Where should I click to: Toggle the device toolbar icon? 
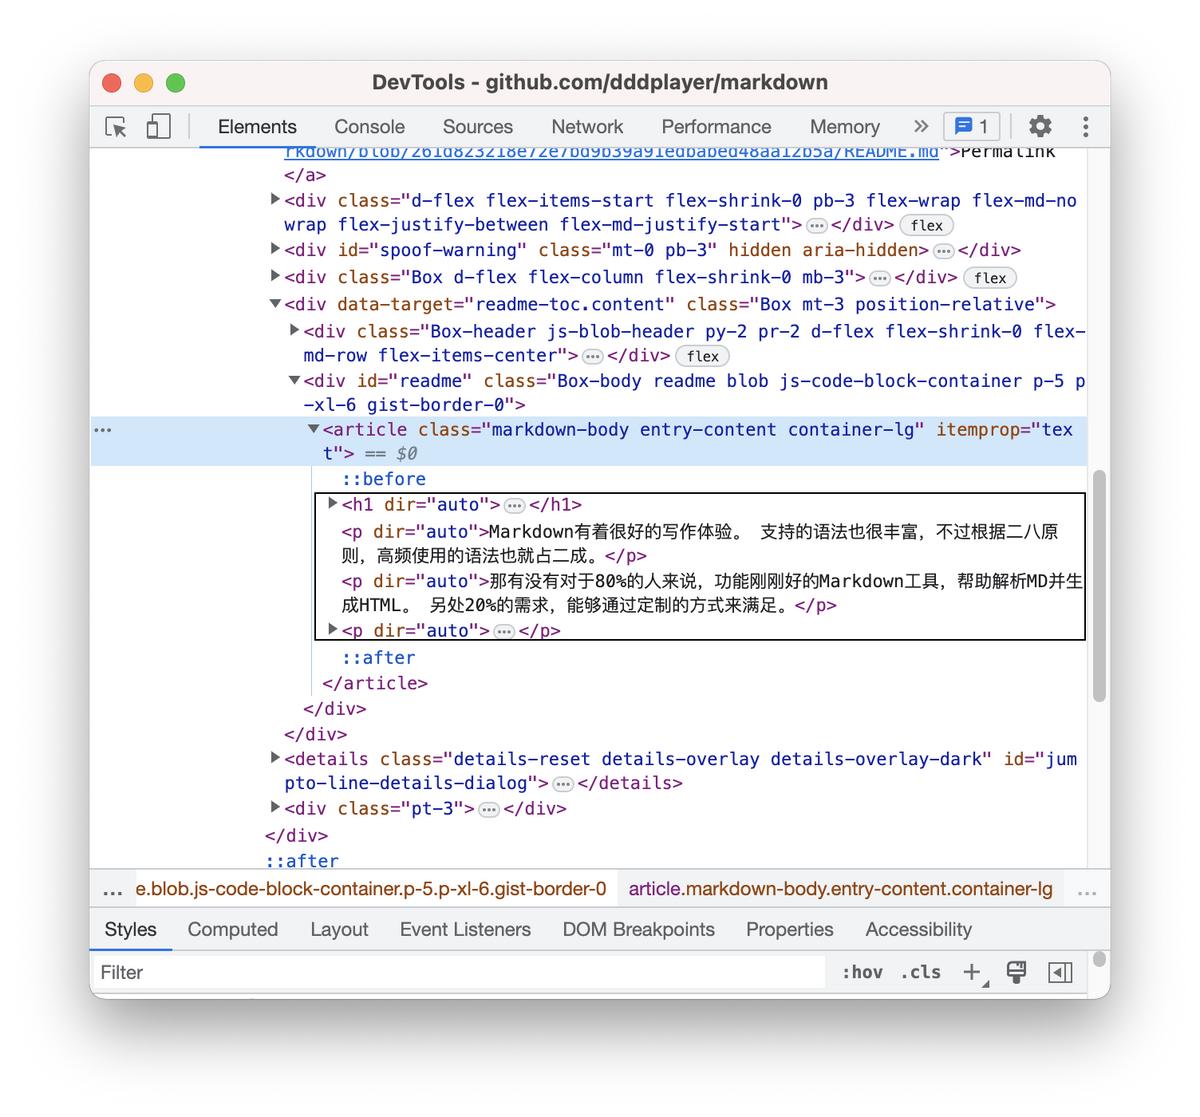[156, 127]
